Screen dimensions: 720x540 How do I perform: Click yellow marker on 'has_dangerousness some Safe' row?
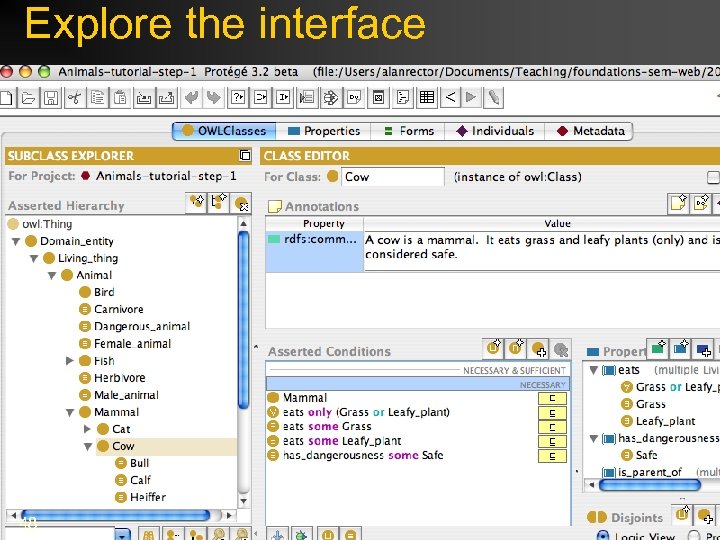[552, 456]
